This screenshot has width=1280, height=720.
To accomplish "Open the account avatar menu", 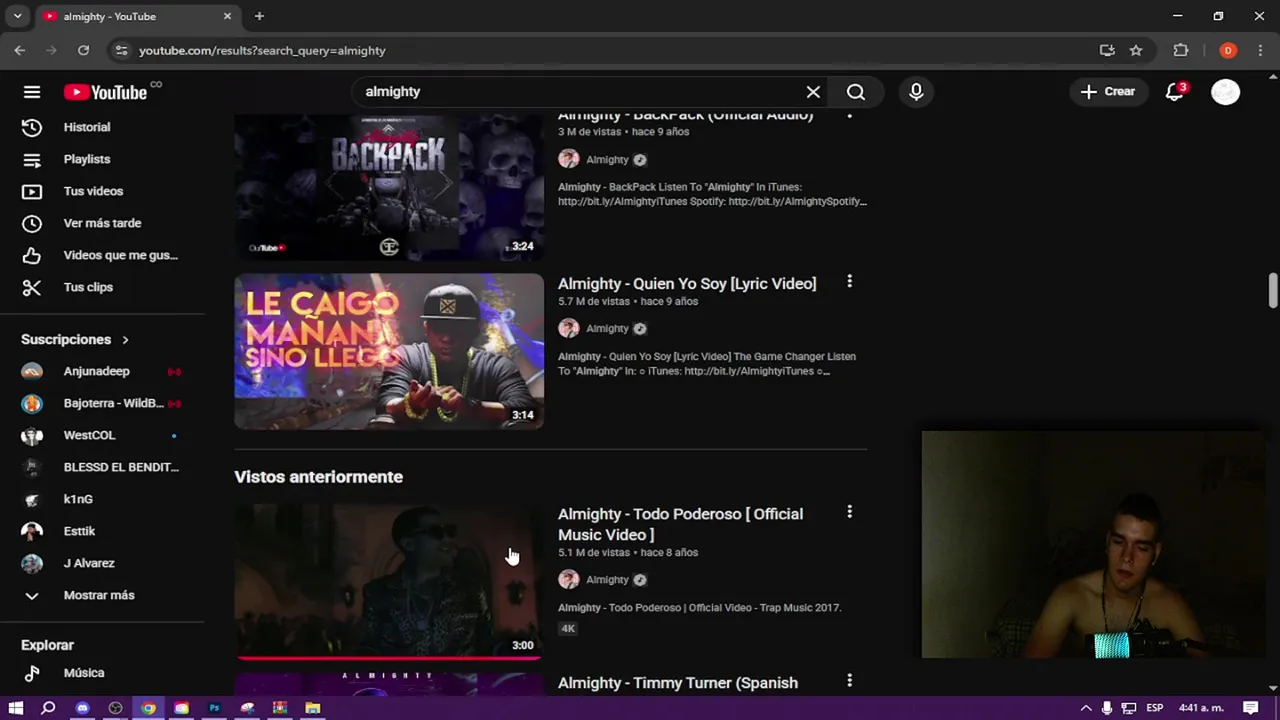I will 1225,92.
